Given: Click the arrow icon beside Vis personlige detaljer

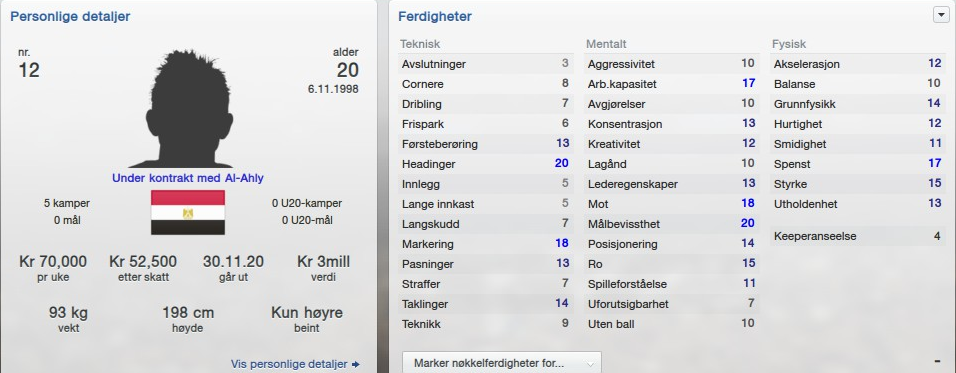Looking at the screenshot, I should (355, 364).
